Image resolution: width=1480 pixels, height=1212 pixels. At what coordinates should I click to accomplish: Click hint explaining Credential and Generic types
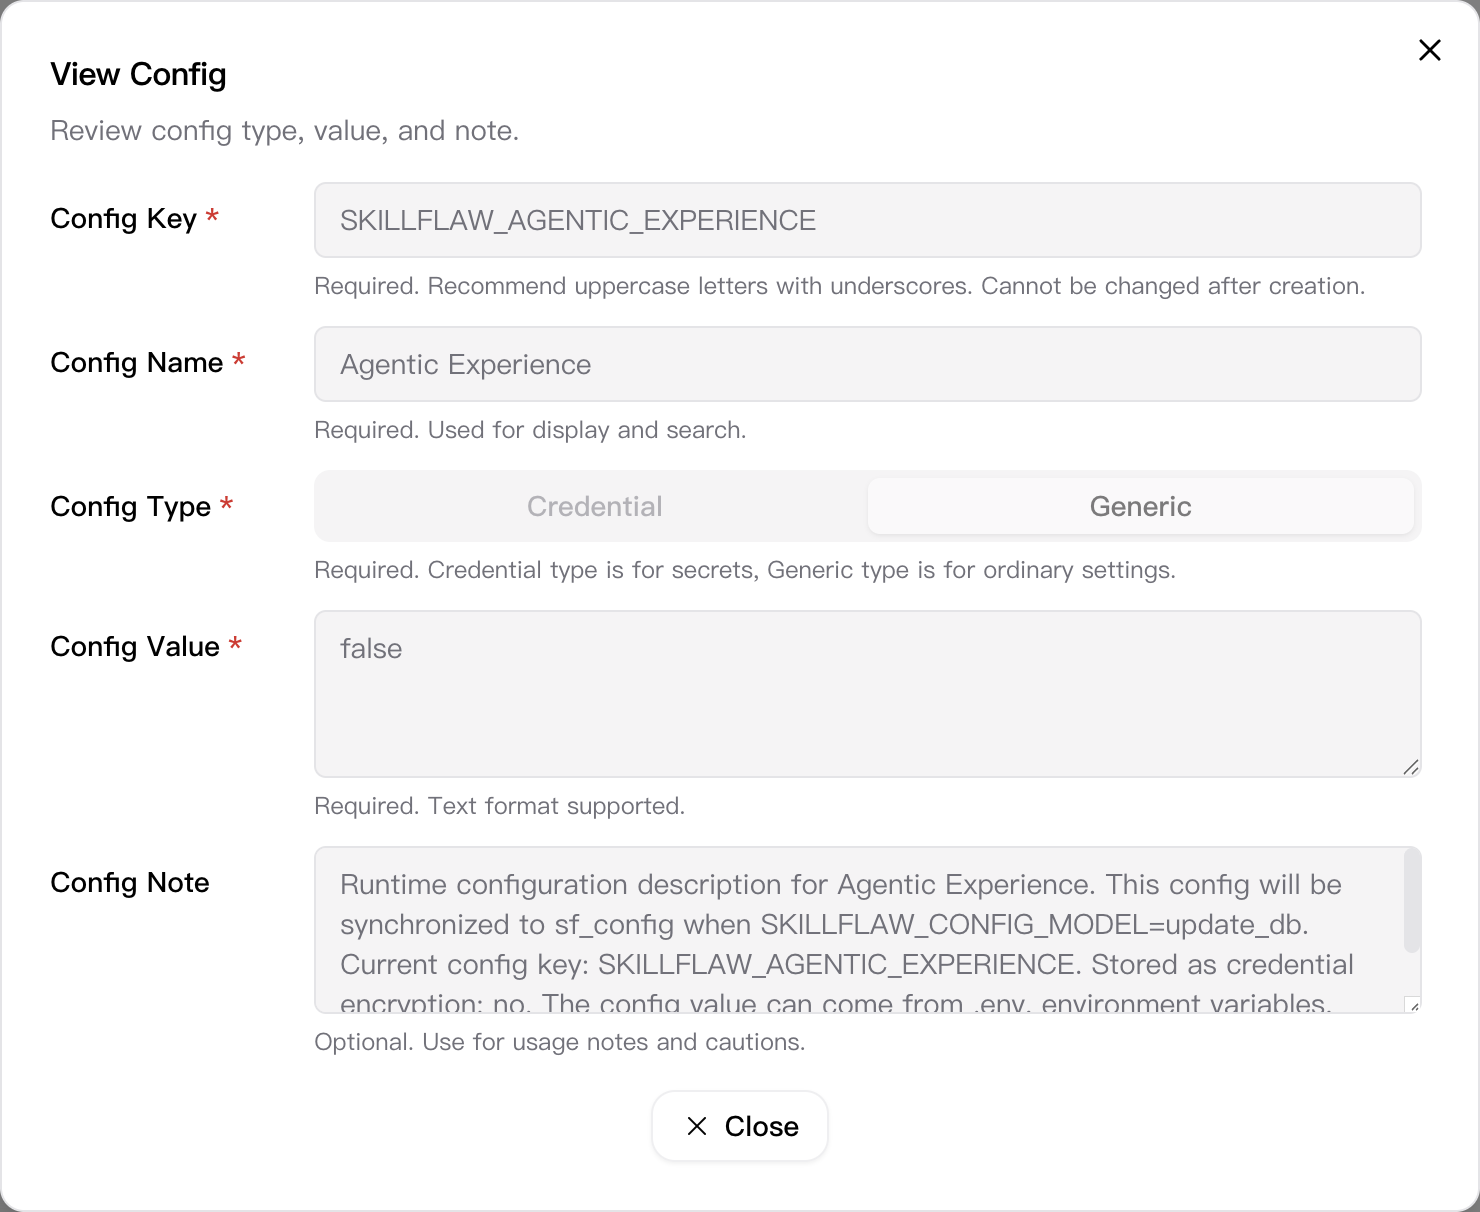[x=745, y=570]
